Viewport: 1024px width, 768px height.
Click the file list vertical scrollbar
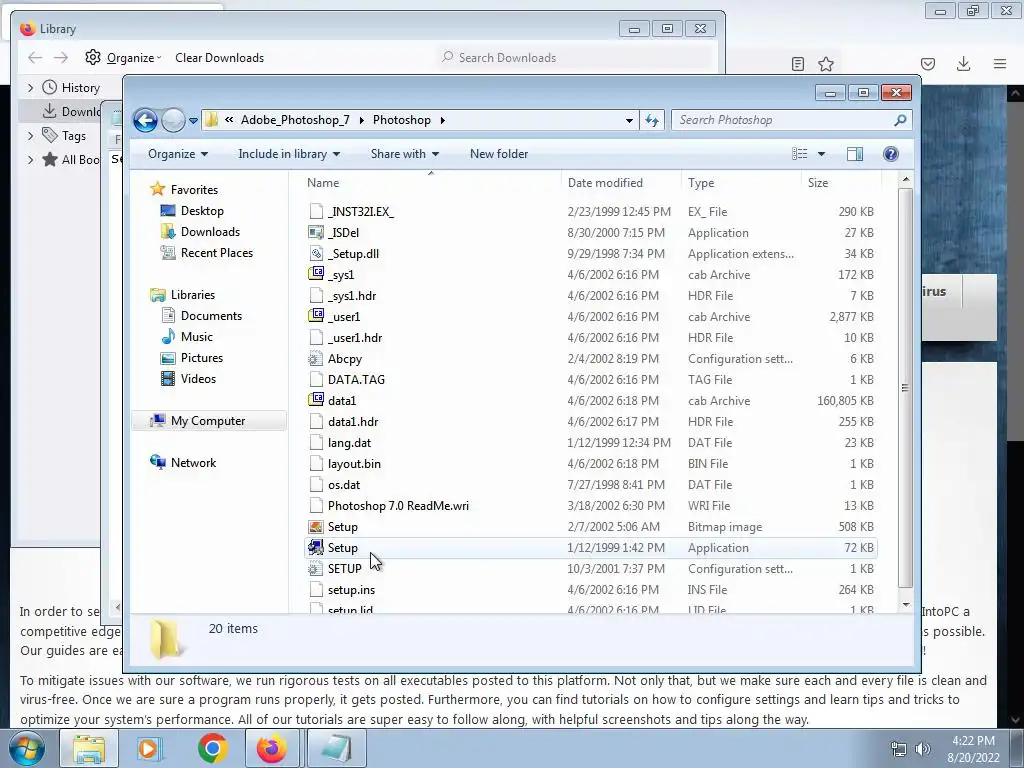point(905,388)
